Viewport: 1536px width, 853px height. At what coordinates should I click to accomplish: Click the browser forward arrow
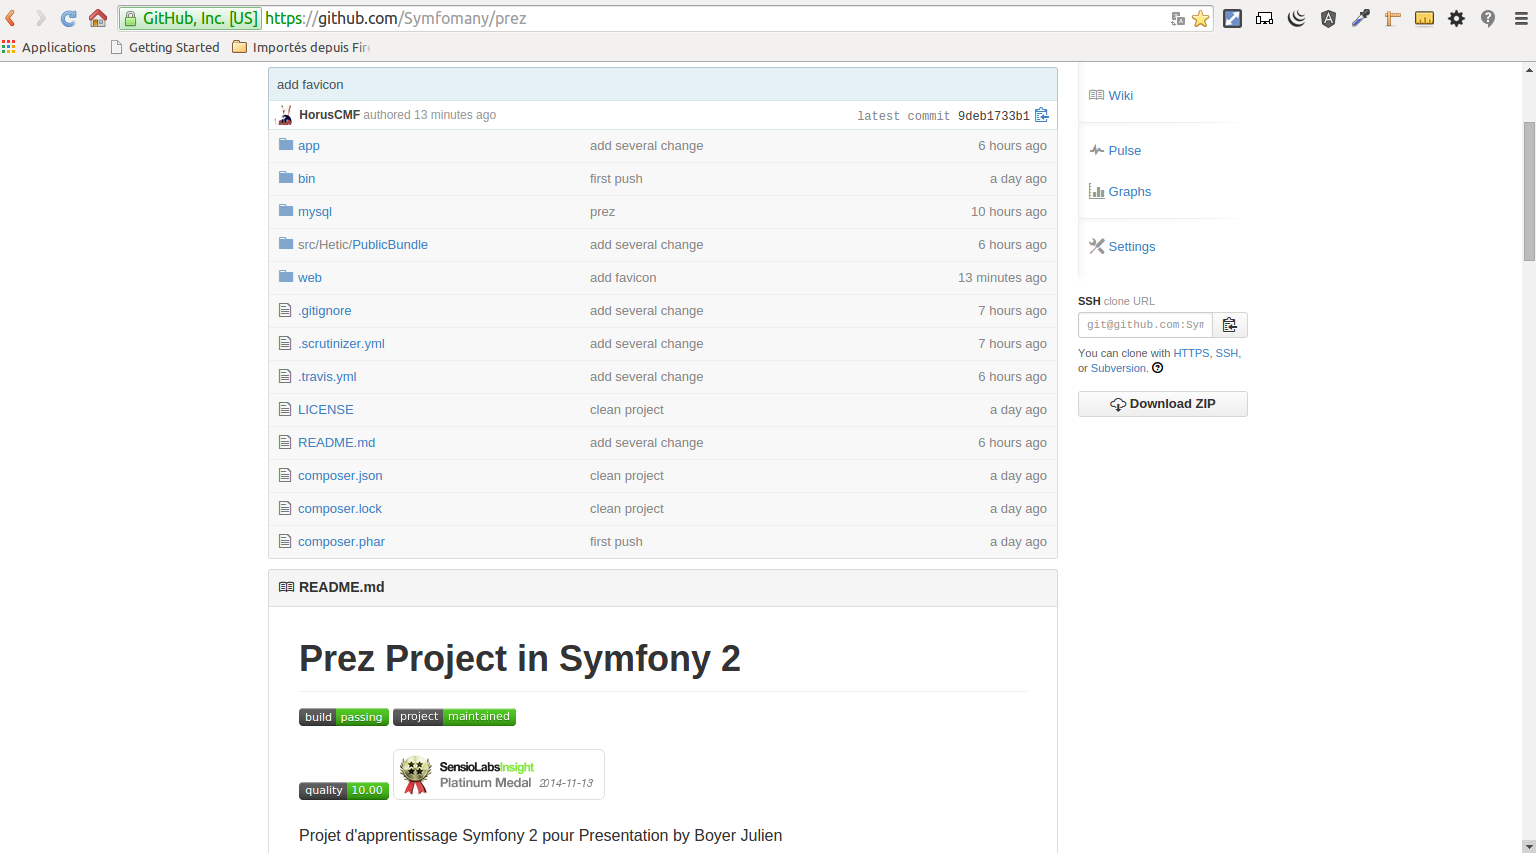tap(40, 18)
